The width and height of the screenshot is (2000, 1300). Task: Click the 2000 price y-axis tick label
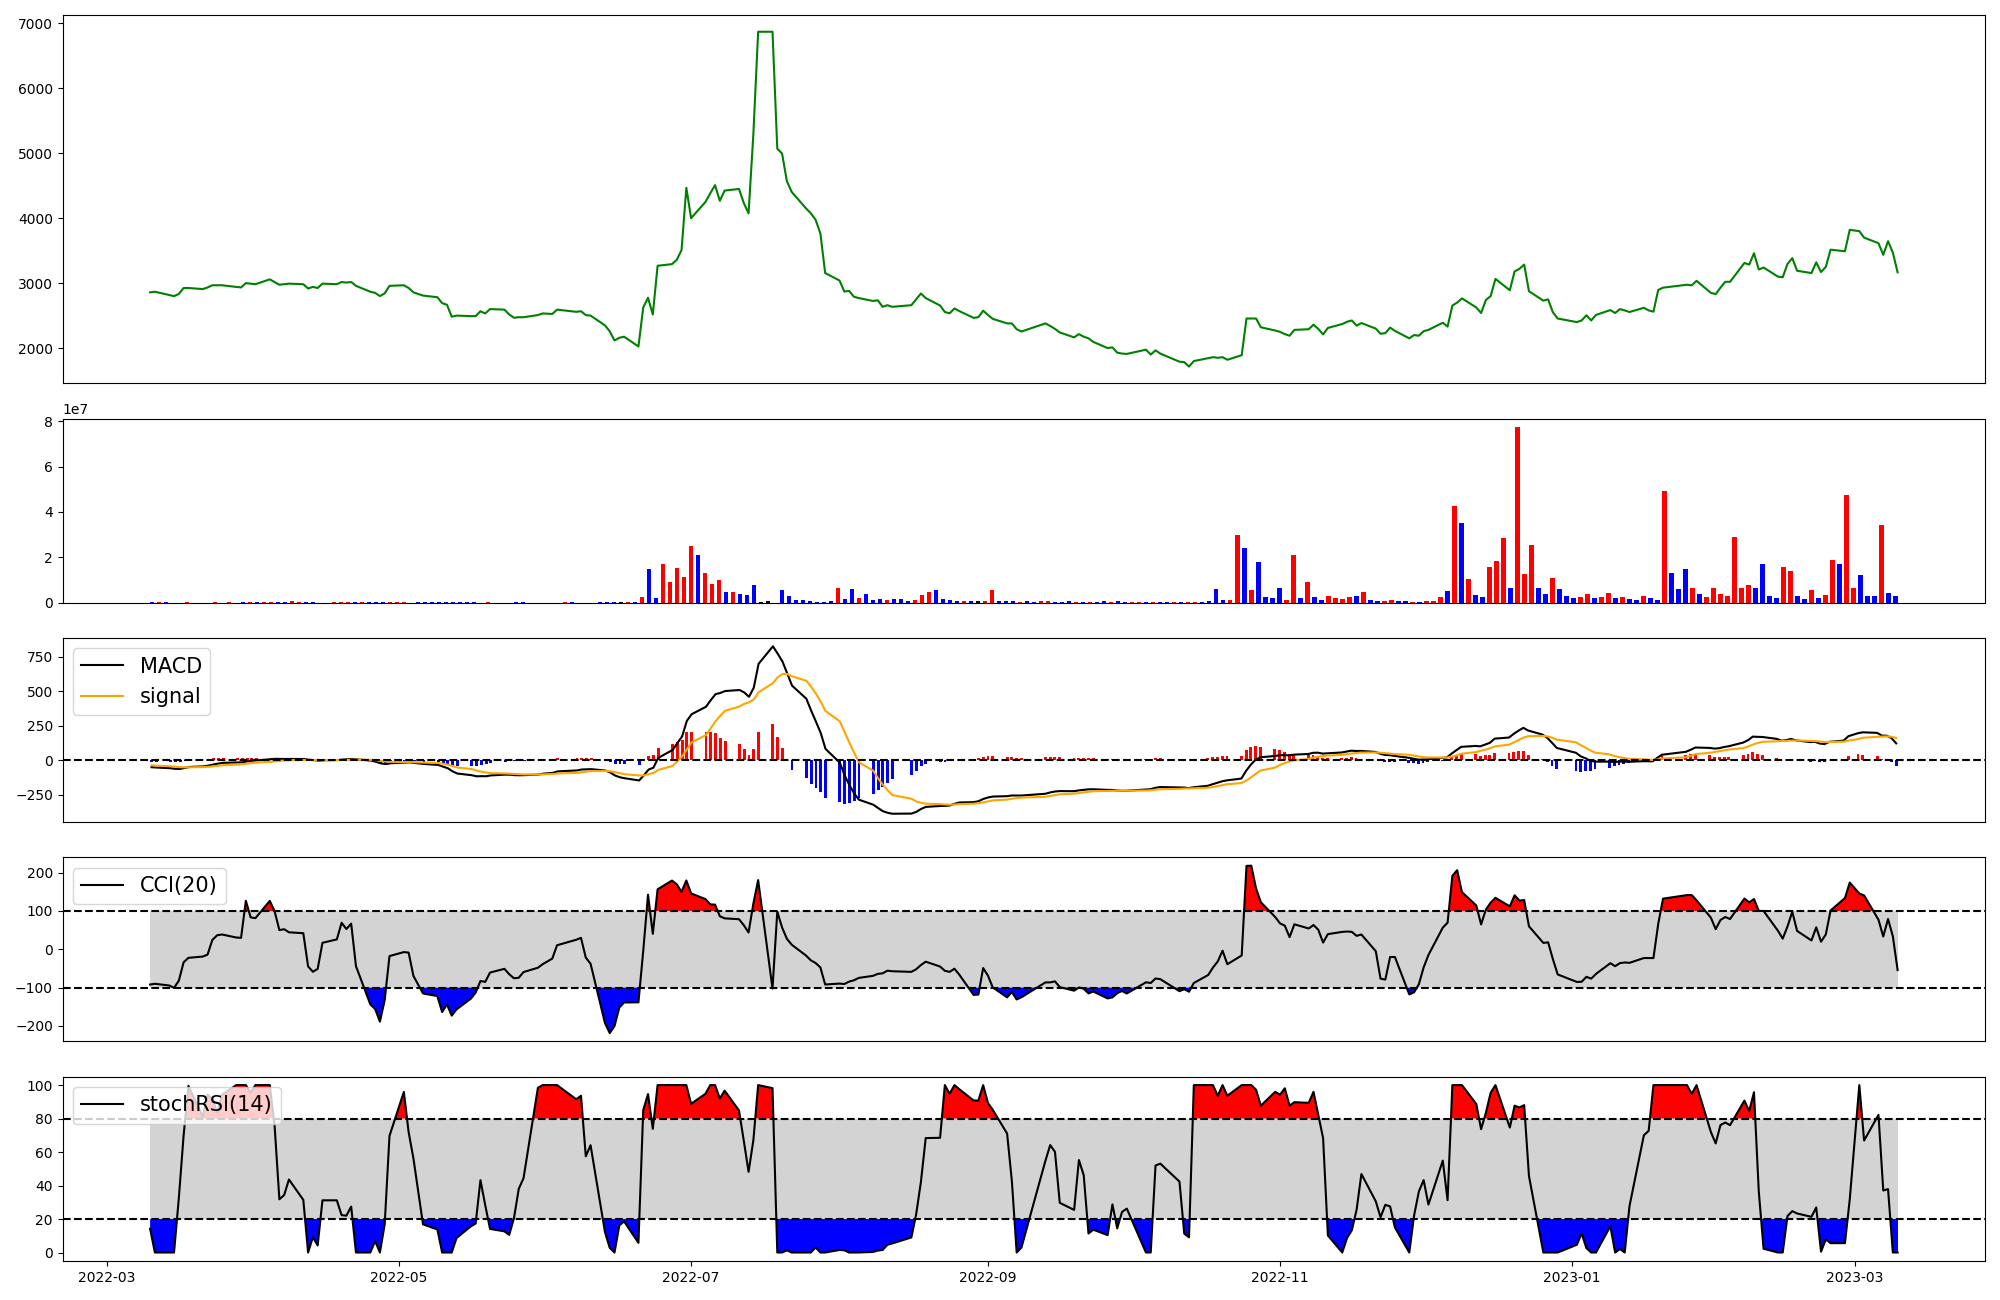click(x=35, y=349)
